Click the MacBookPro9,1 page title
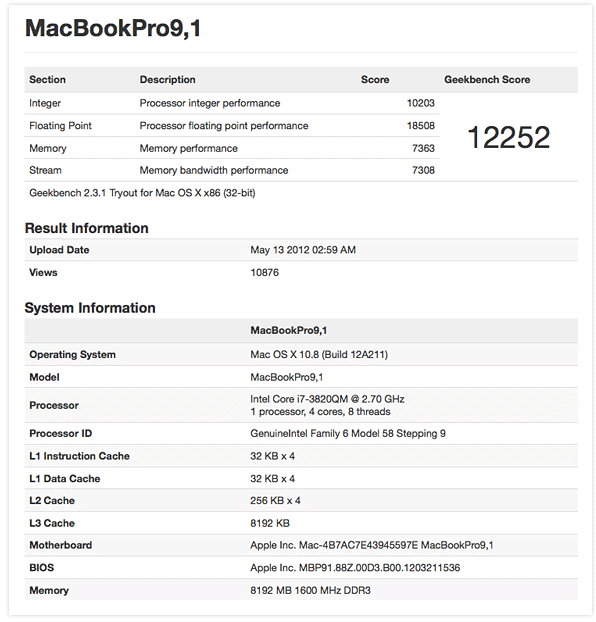The width and height of the screenshot is (596, 622). tap(113, 29)
